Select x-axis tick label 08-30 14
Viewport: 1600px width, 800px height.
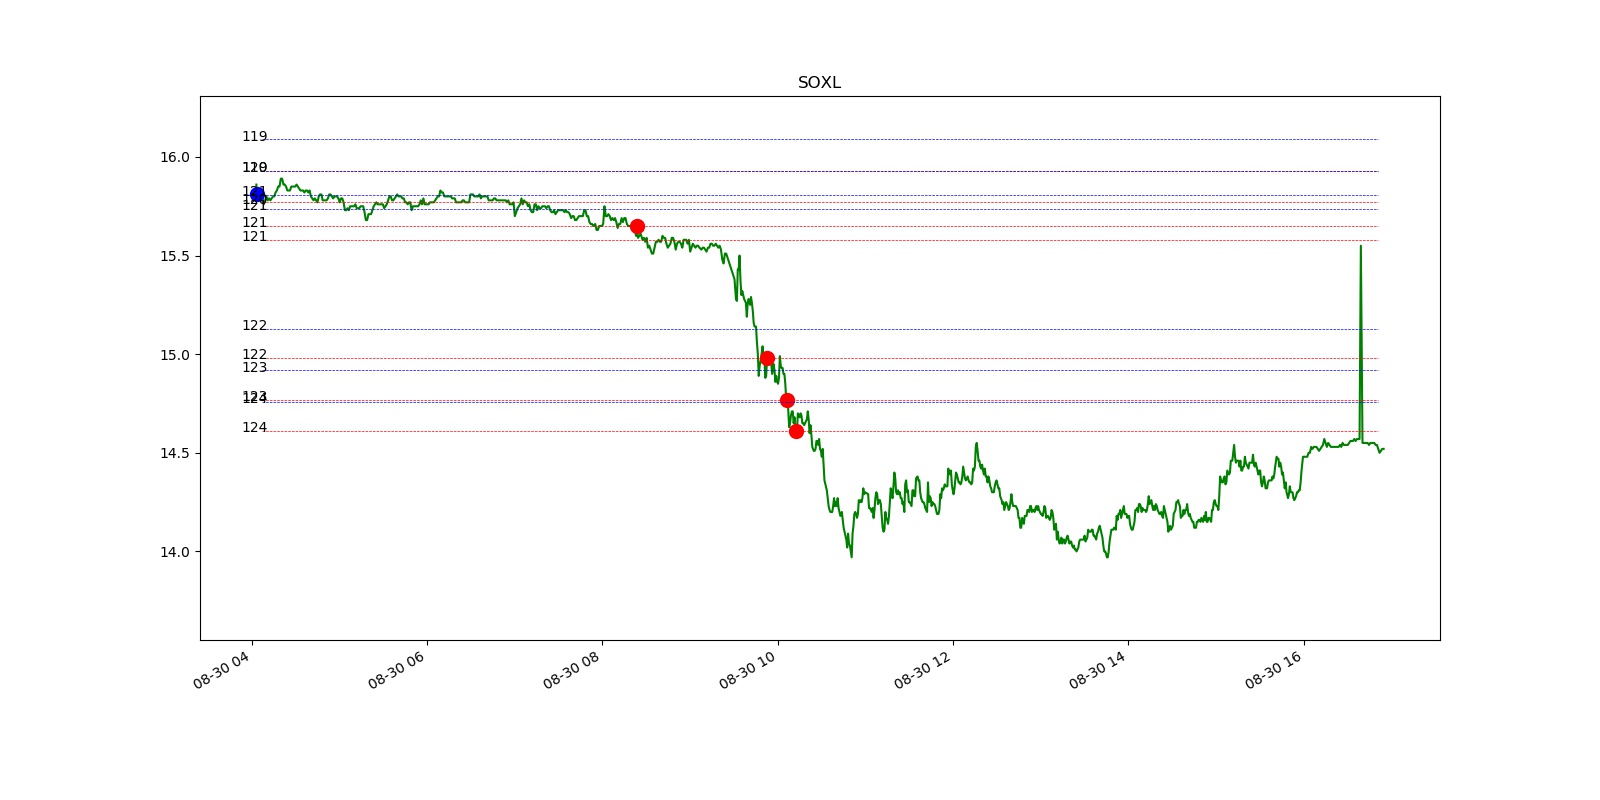coord(1097,670)
